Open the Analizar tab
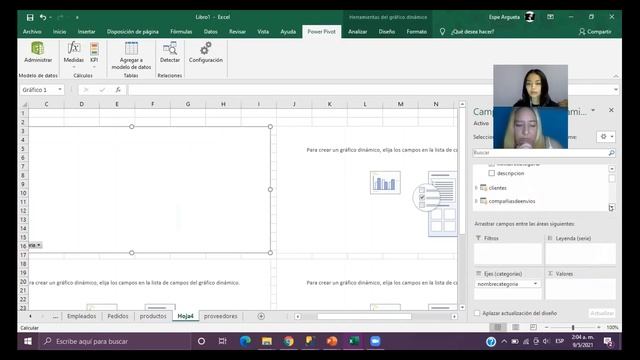This screenshot has width=640, height=360. point(358,31)
